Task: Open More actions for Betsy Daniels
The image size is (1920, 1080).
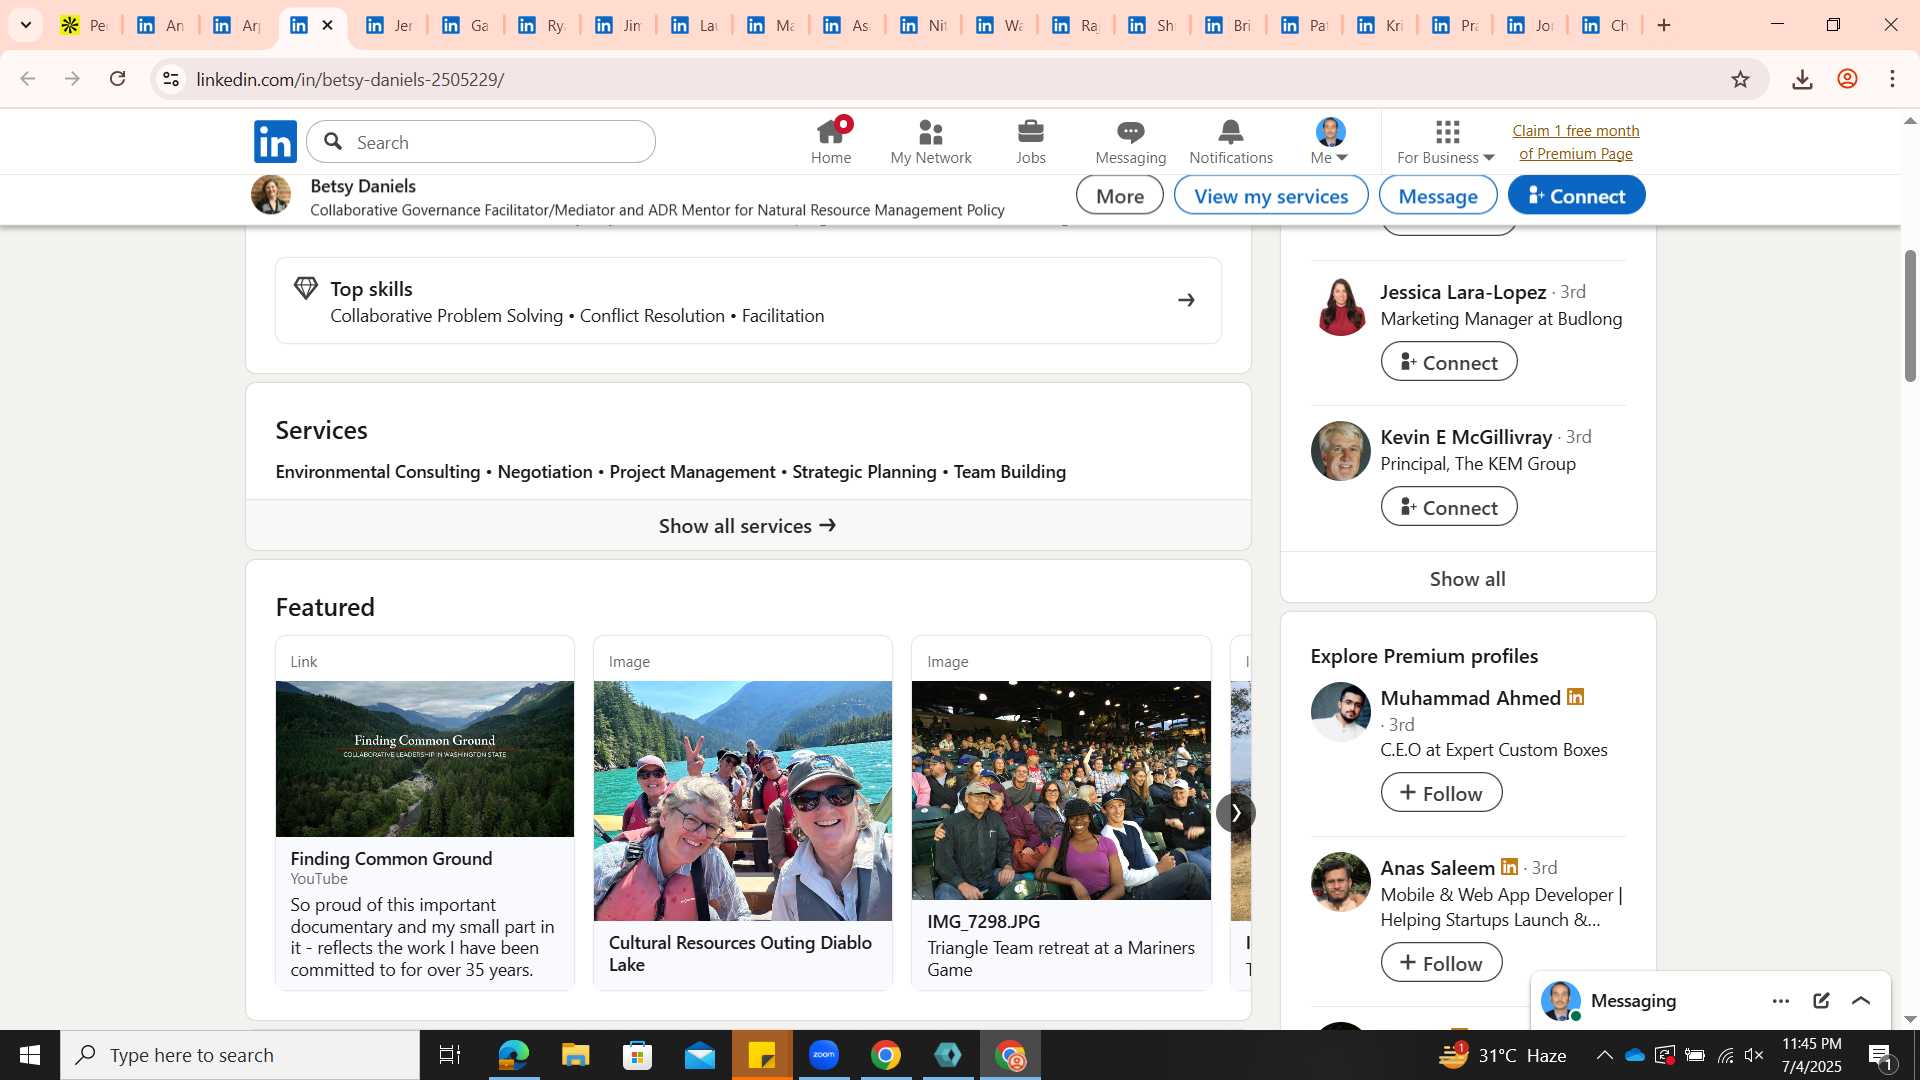Action: point(1119,196)
